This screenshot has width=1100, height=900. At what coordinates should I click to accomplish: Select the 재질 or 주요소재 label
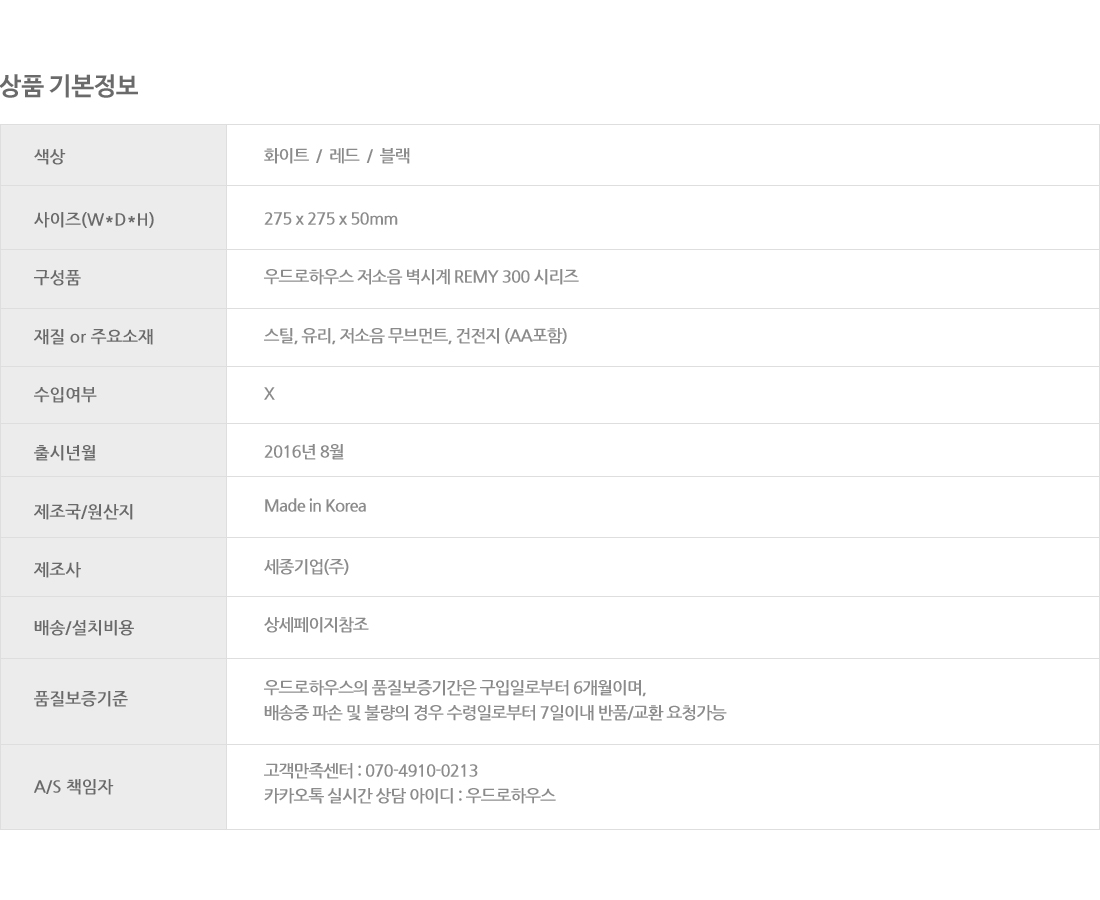[93, 336]
